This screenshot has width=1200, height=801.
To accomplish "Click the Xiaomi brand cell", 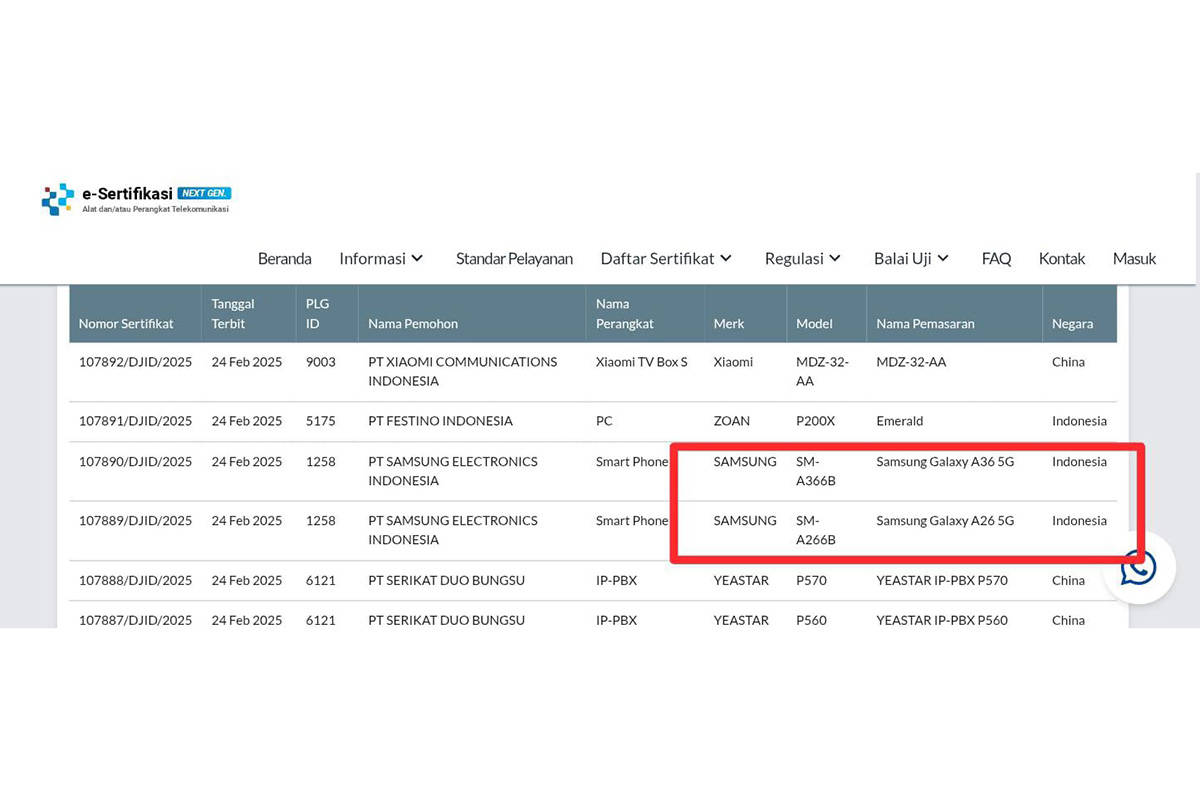I will coord(733,362).
